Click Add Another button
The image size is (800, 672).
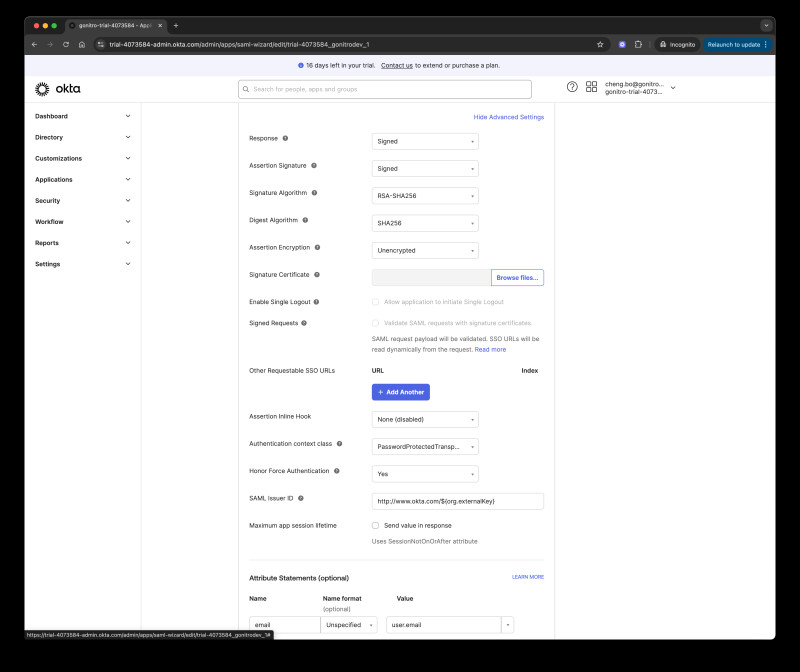coord(401,392)
